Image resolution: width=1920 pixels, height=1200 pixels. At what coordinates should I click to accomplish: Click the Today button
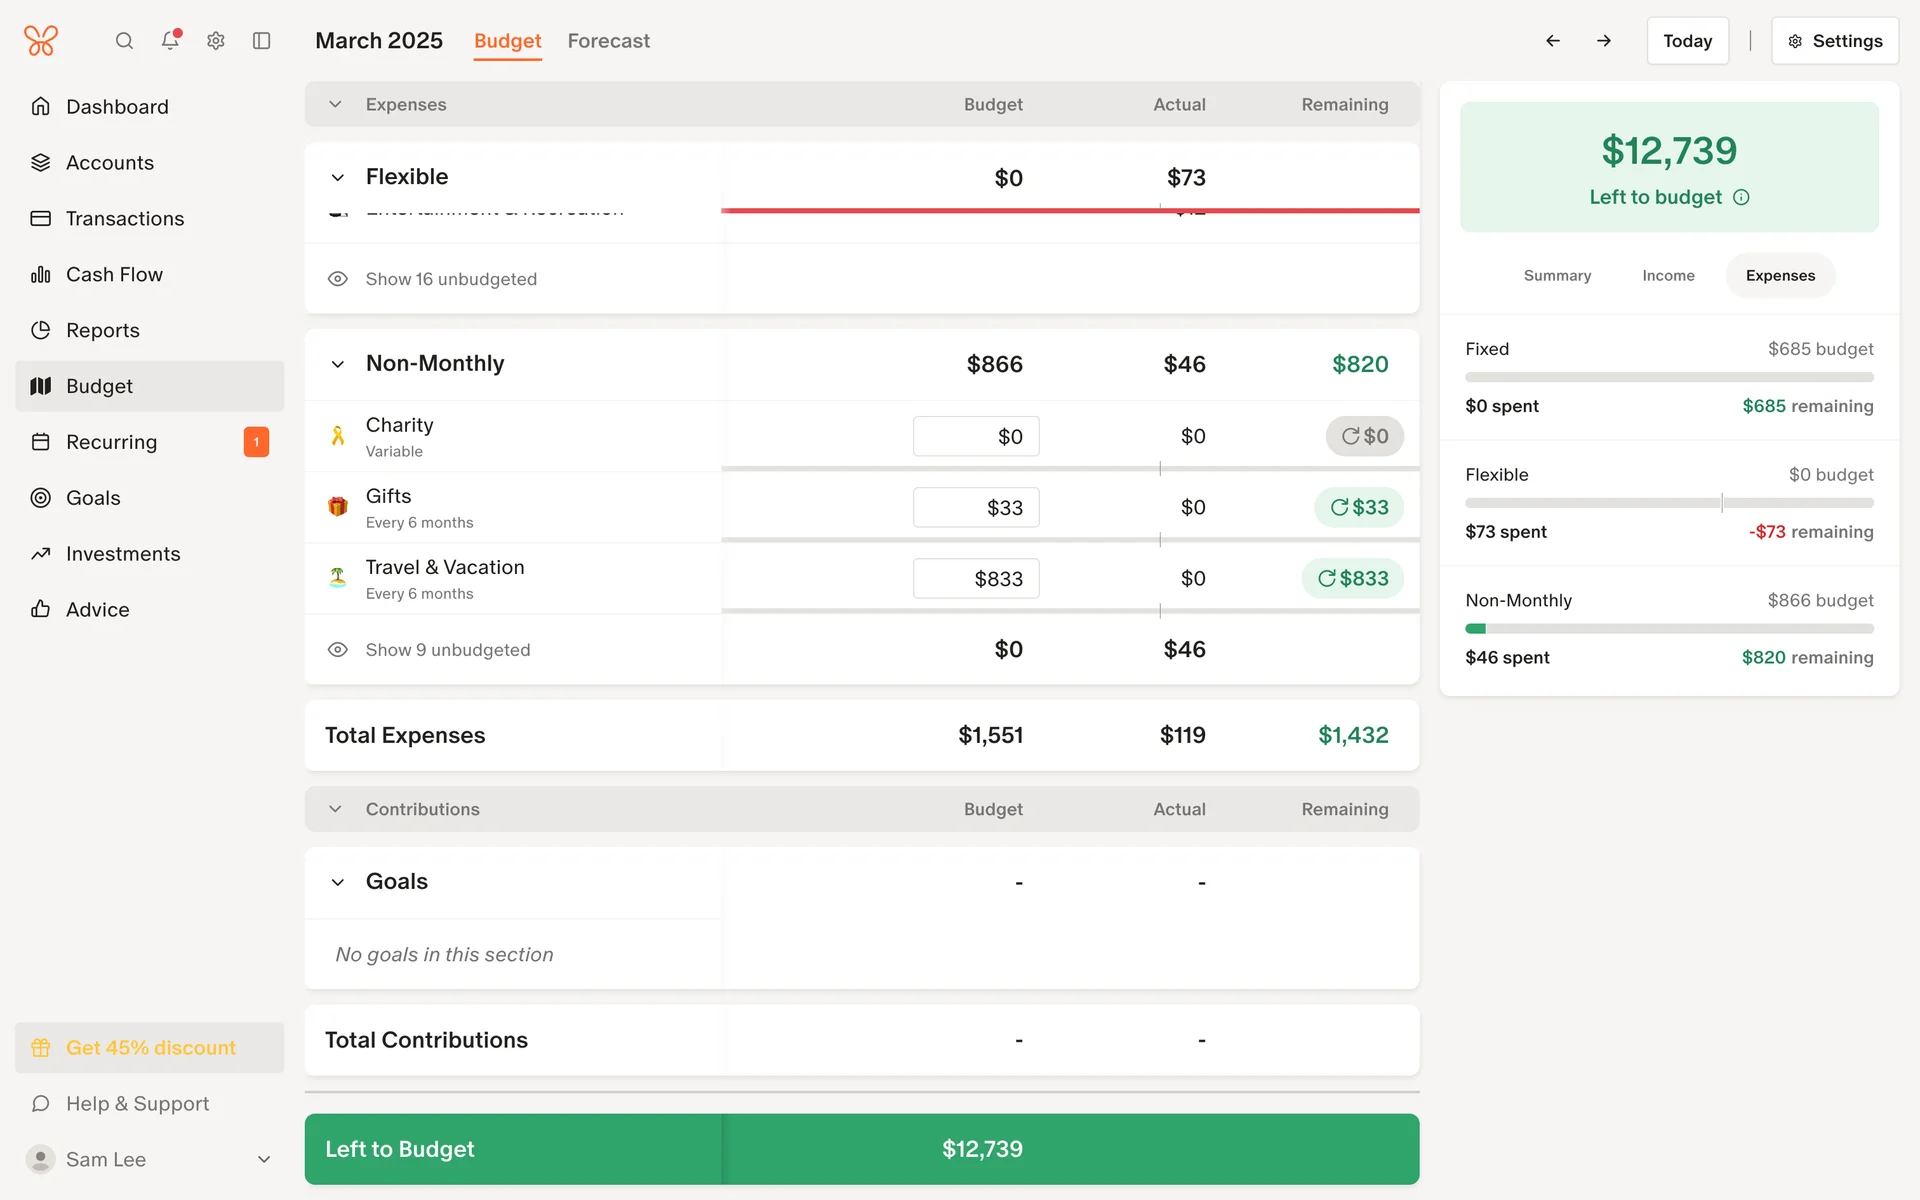(1687, 41)
